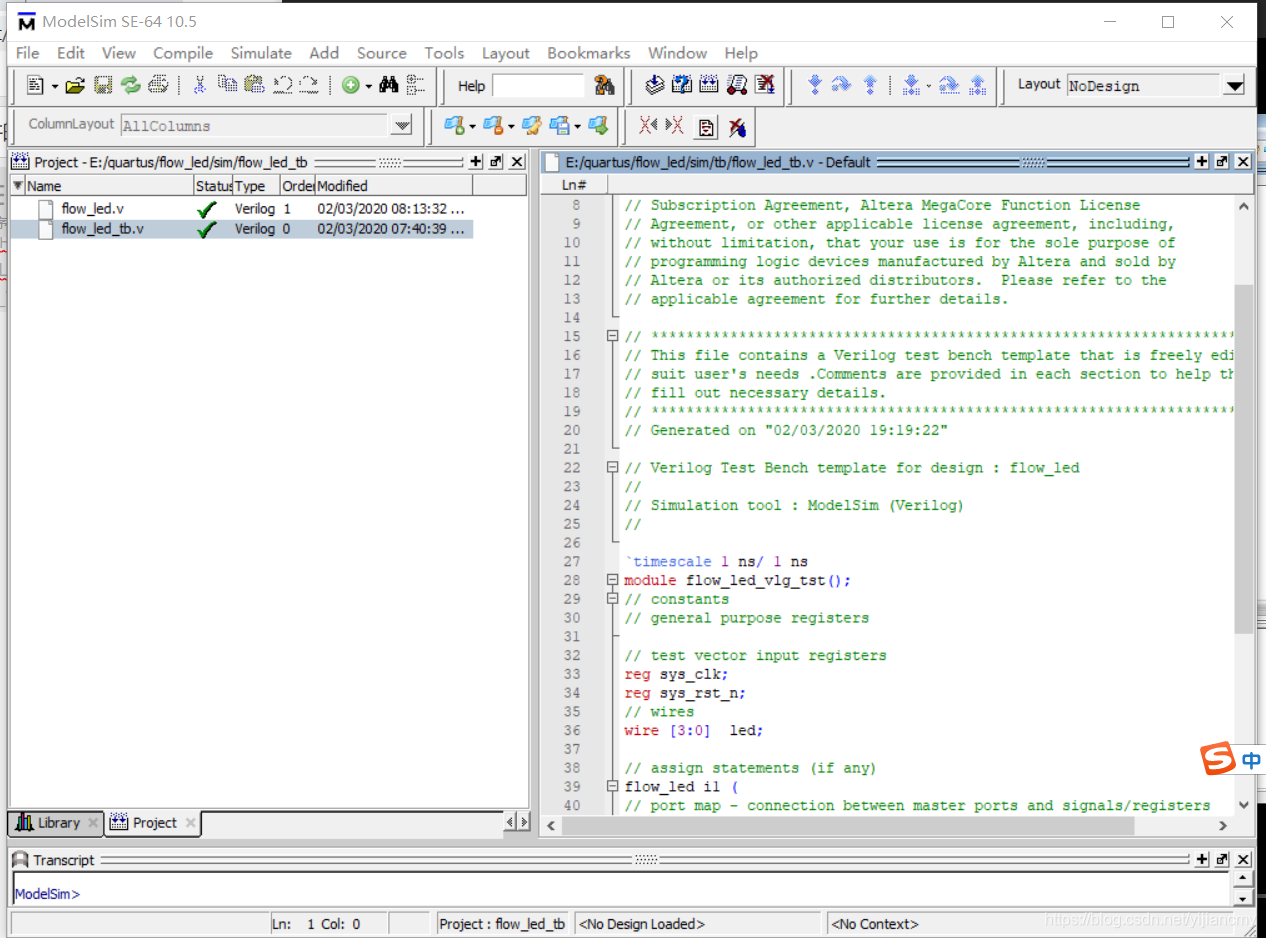This screenshot has width=1266, height=938.
Task: Click the Help search input field
Action: point(538,86)
